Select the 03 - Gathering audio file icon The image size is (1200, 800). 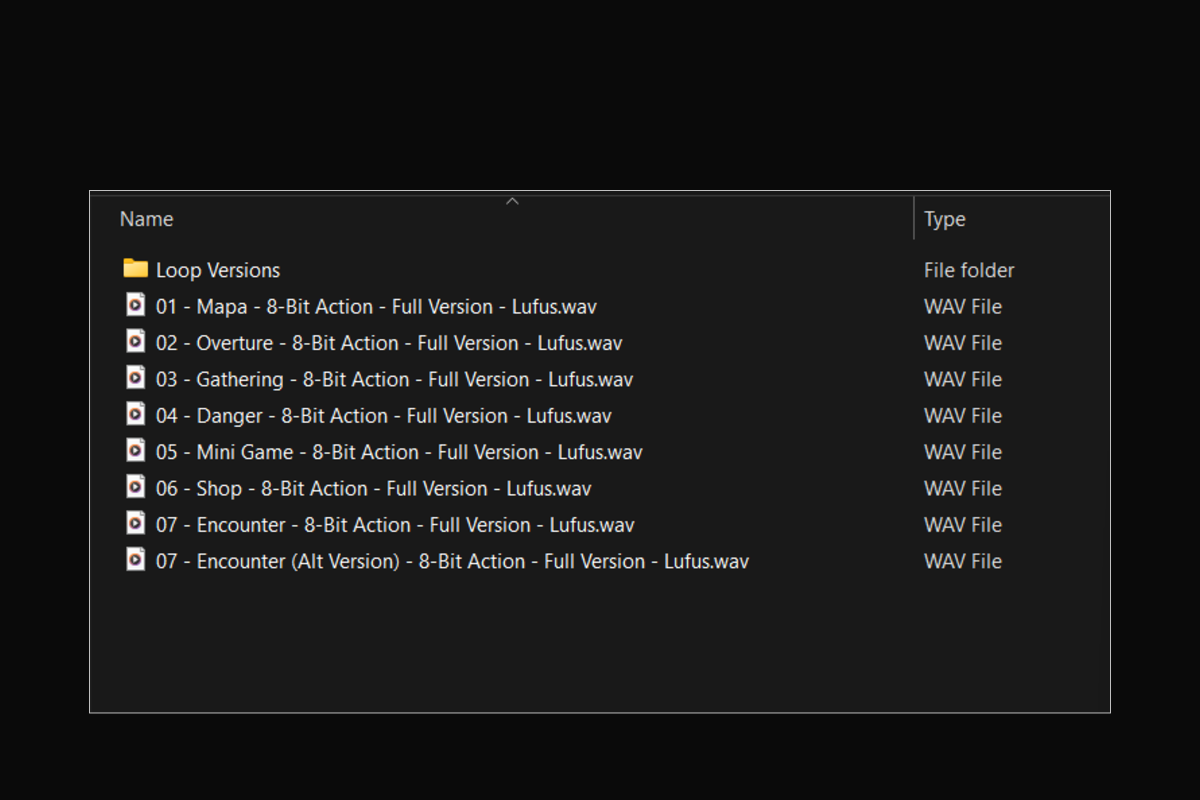point(135,378)
